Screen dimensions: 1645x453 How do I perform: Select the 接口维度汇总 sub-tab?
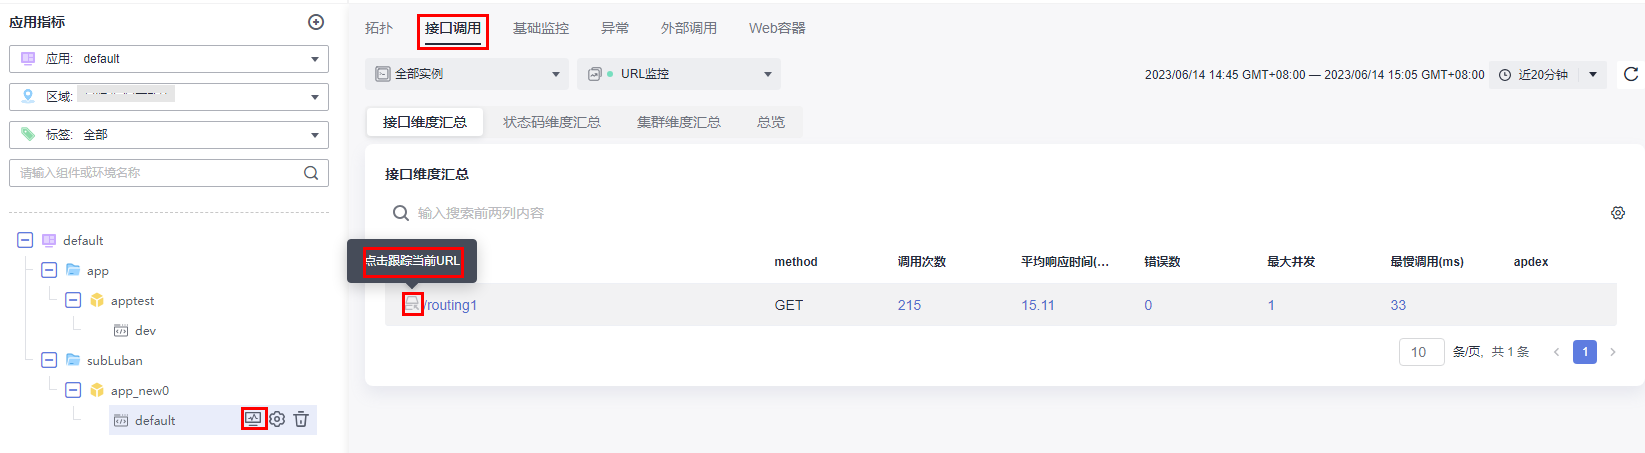click(x=425, y=122)
